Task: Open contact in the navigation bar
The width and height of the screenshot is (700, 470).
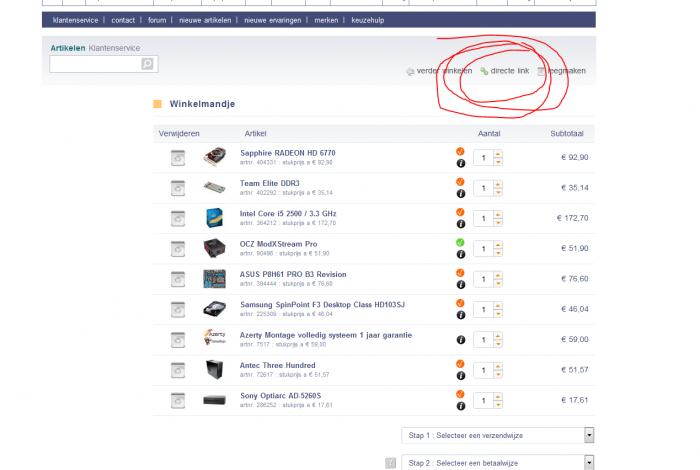Action: point(123,20)
